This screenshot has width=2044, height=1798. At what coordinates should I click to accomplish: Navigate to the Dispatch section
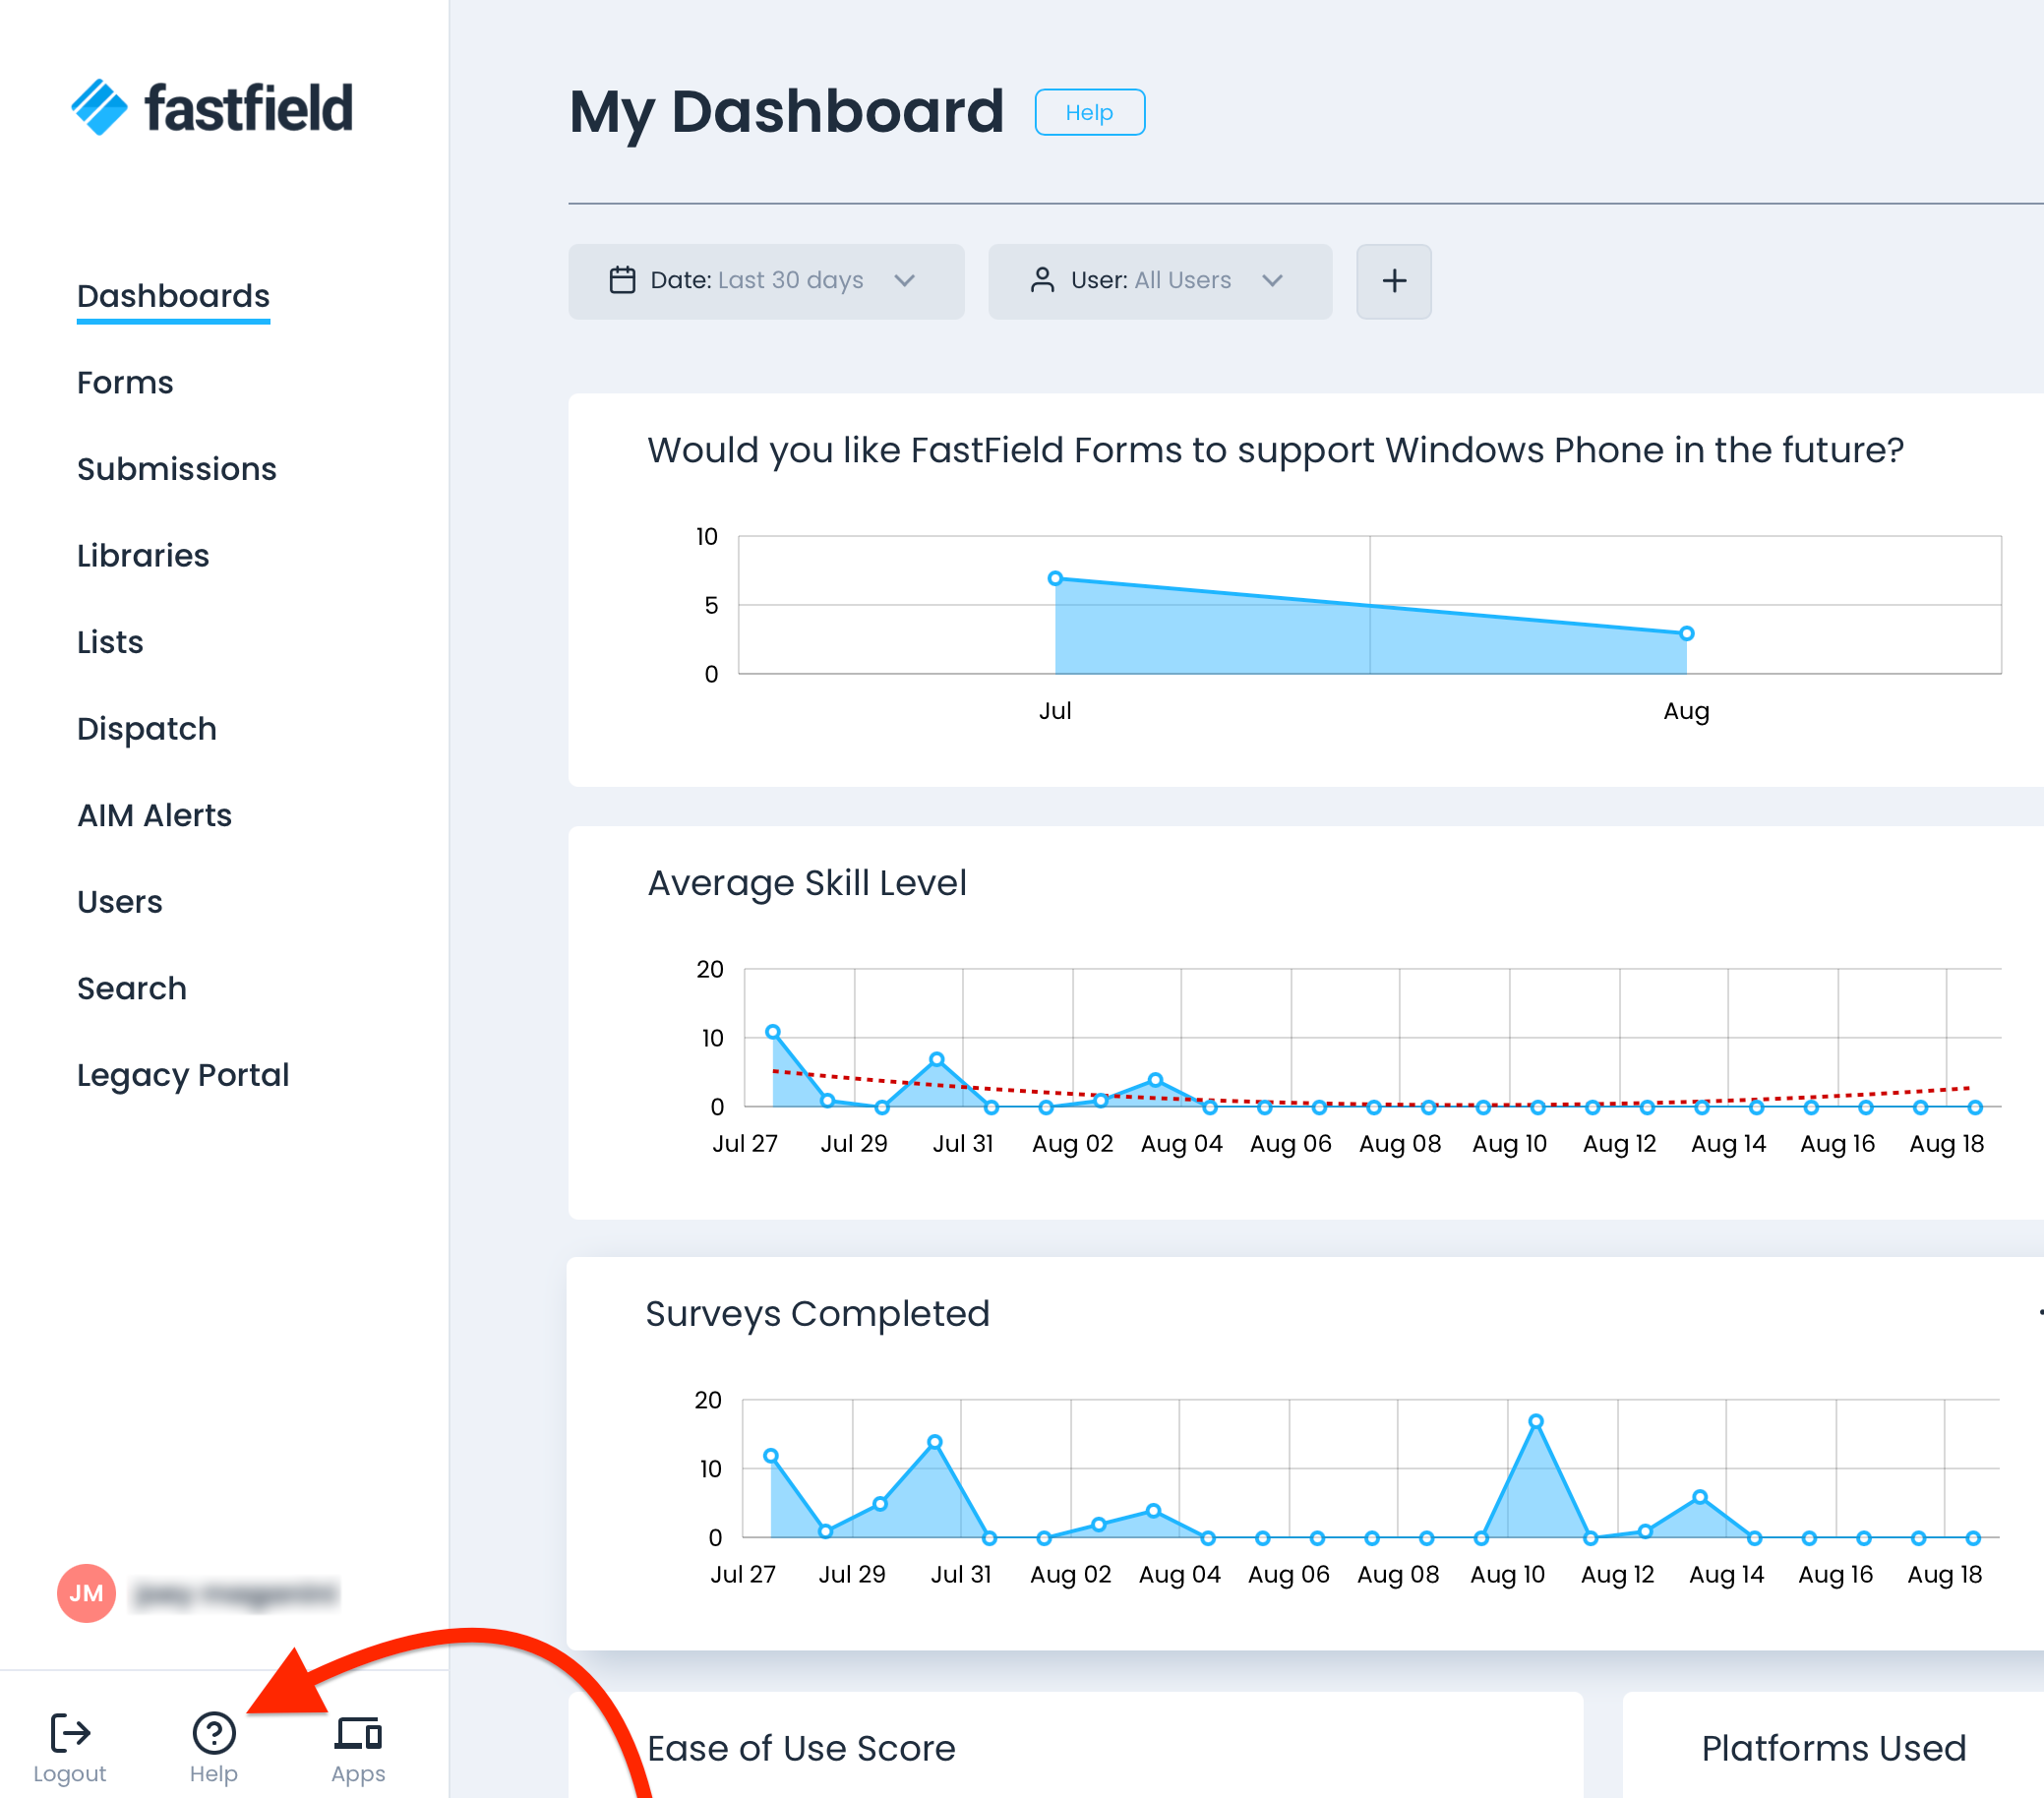point(146,728)
